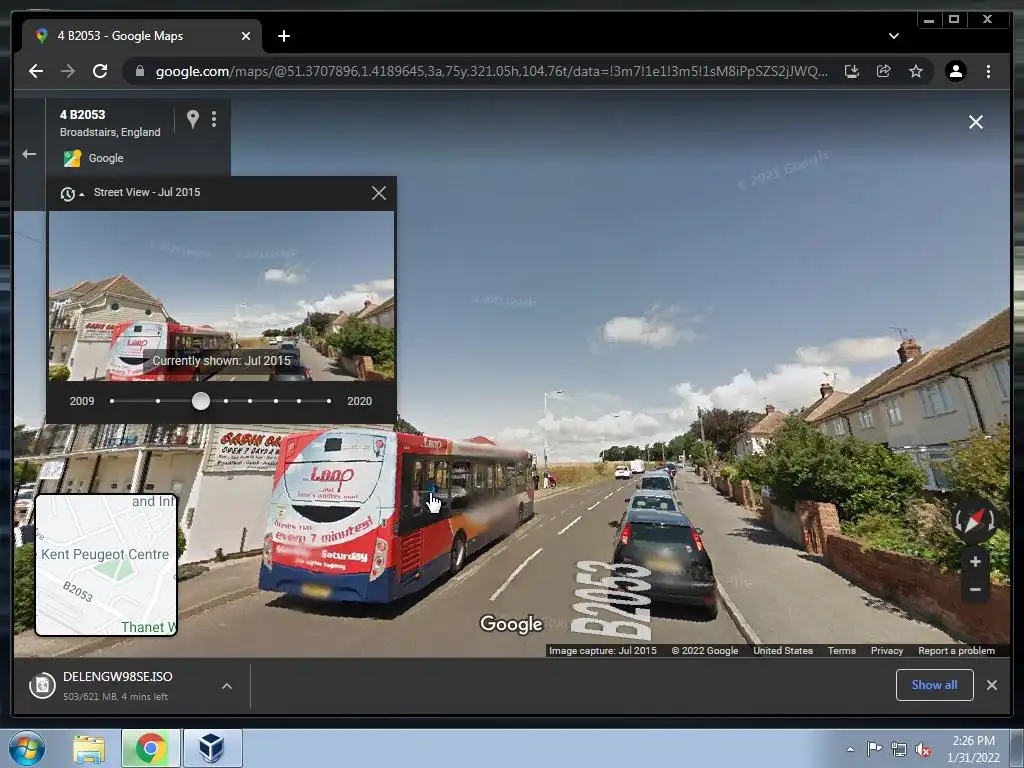Click the 4 B2053 address title
The image size is (1024, 768).
(x=82, y=115)
